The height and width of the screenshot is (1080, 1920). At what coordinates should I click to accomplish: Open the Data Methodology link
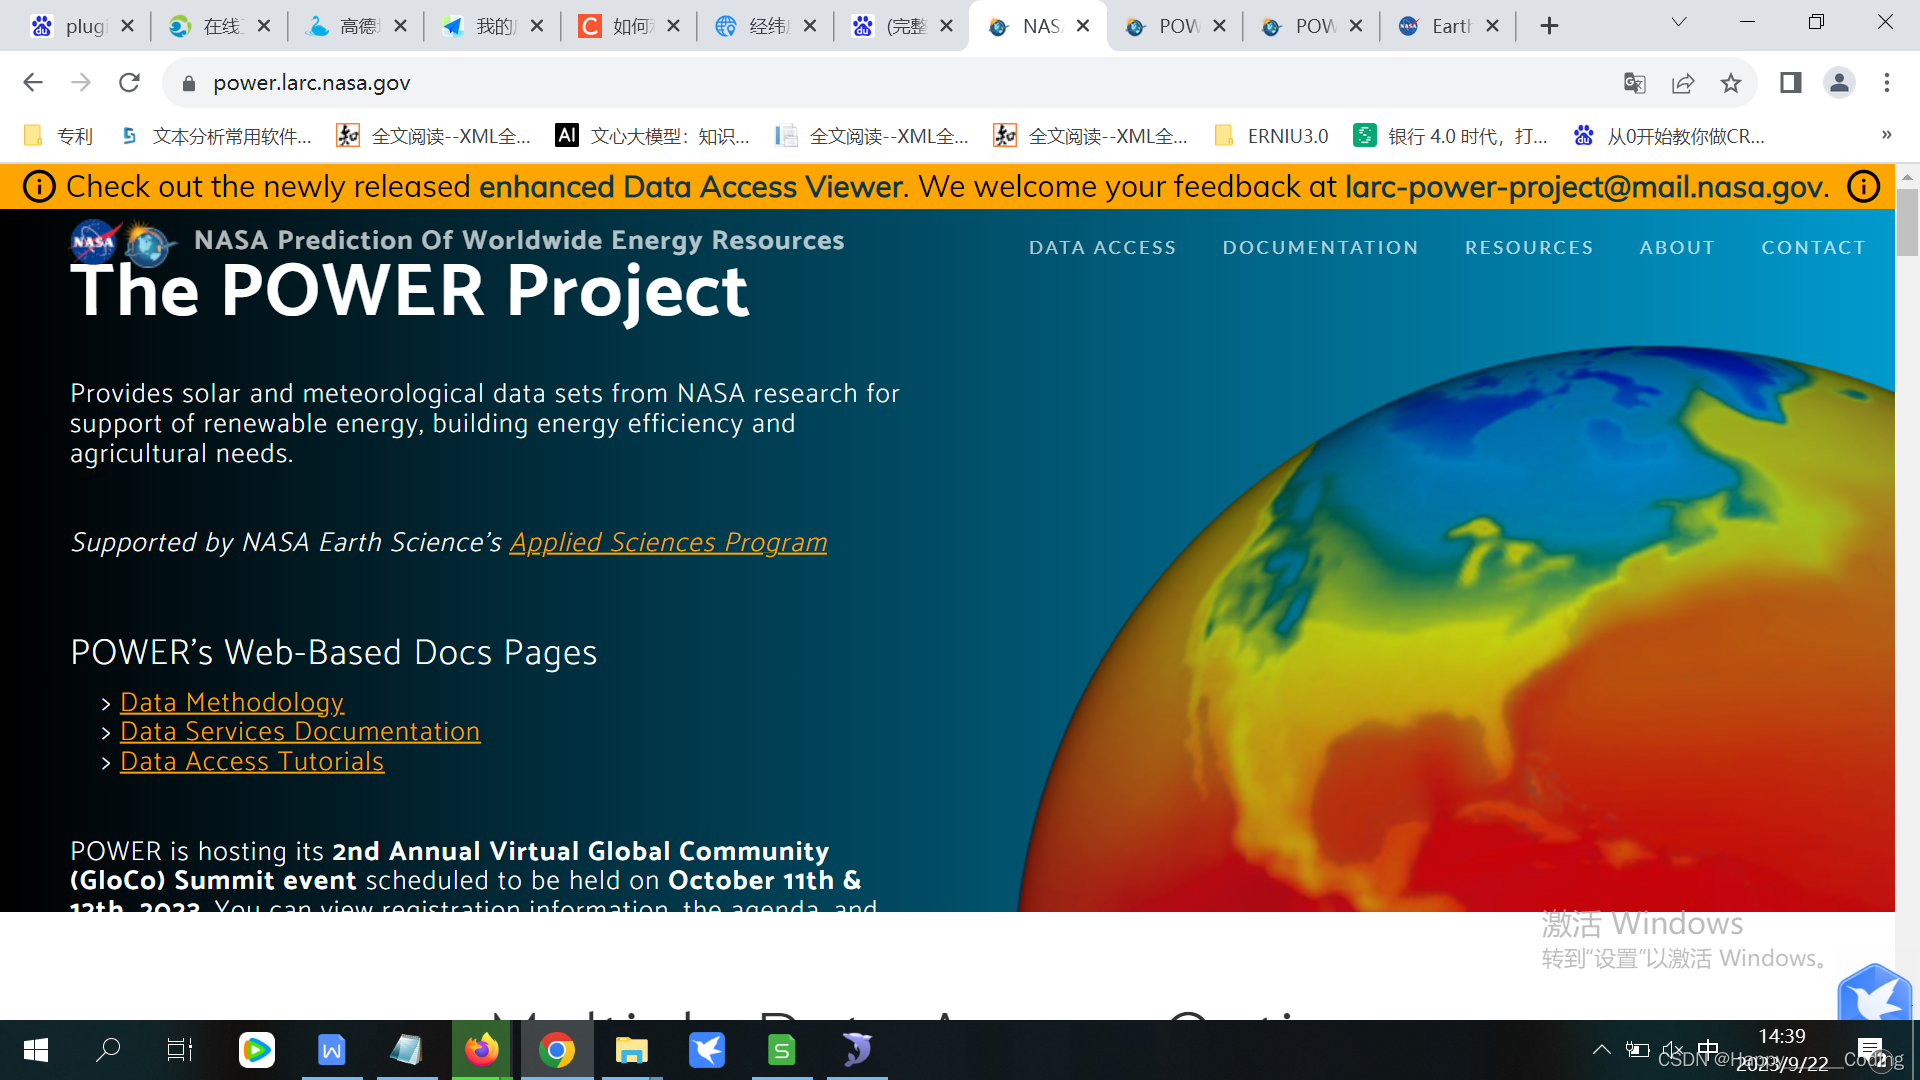[x=232, y=703]
